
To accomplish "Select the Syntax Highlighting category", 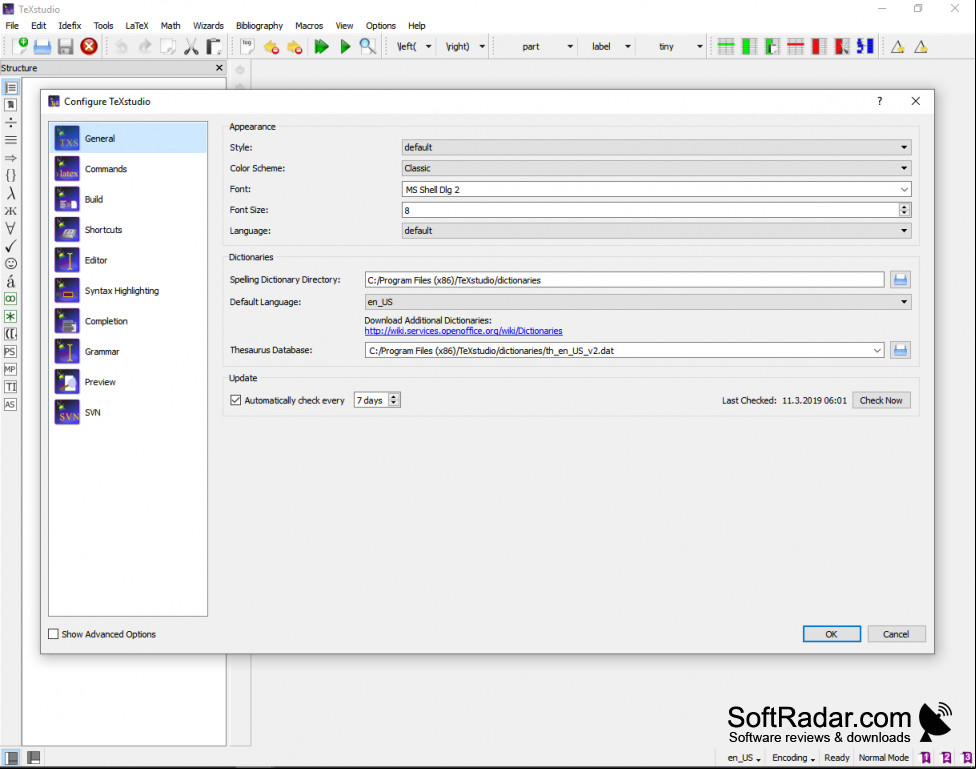I will [128, 291].
